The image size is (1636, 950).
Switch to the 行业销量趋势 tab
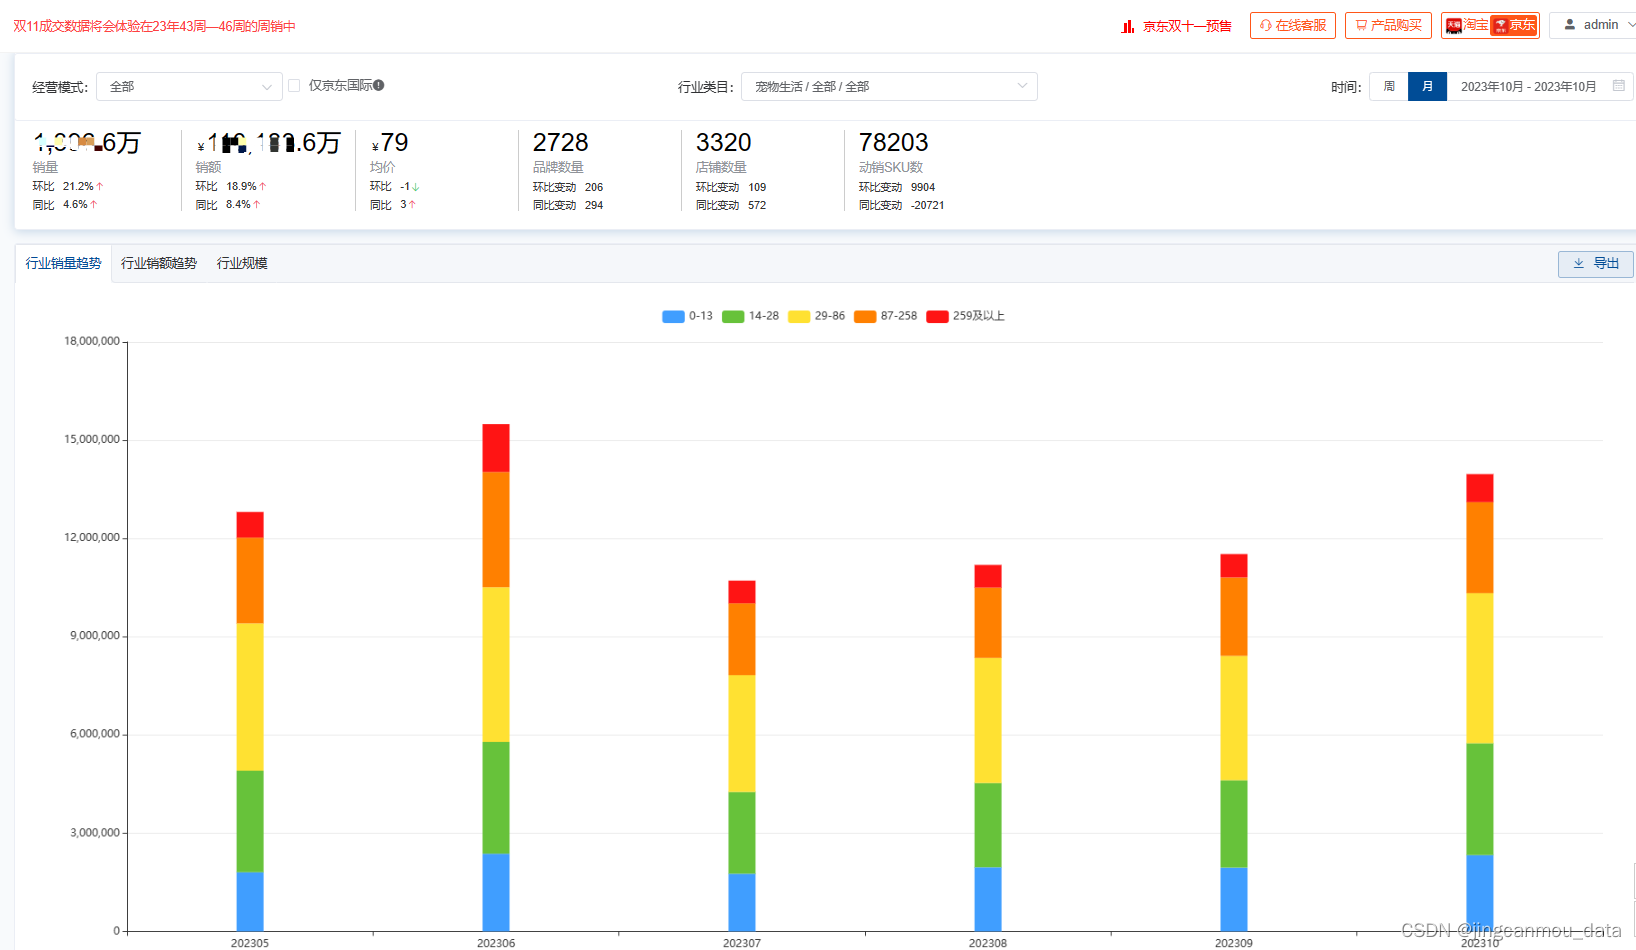[63, 264]
